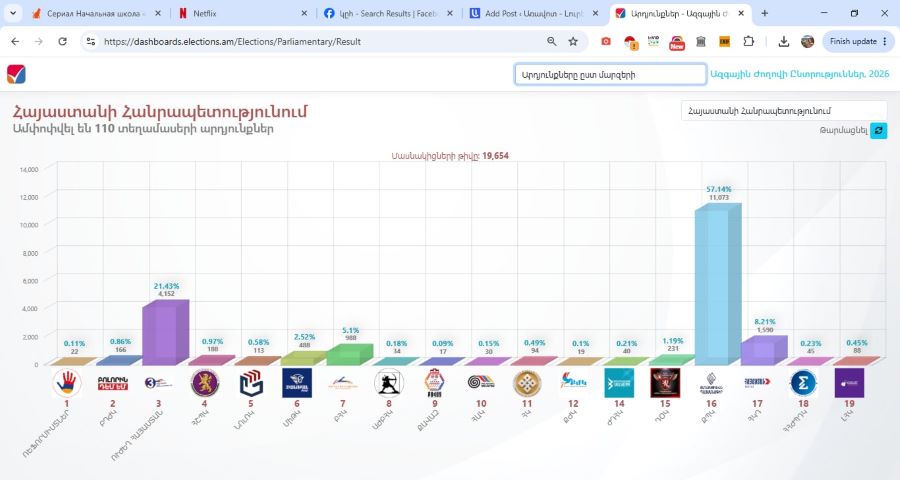Click the tall light blue 57.14% bar
Image resolution: width=900 pixels, height=480 pixels.
[717, 284]
